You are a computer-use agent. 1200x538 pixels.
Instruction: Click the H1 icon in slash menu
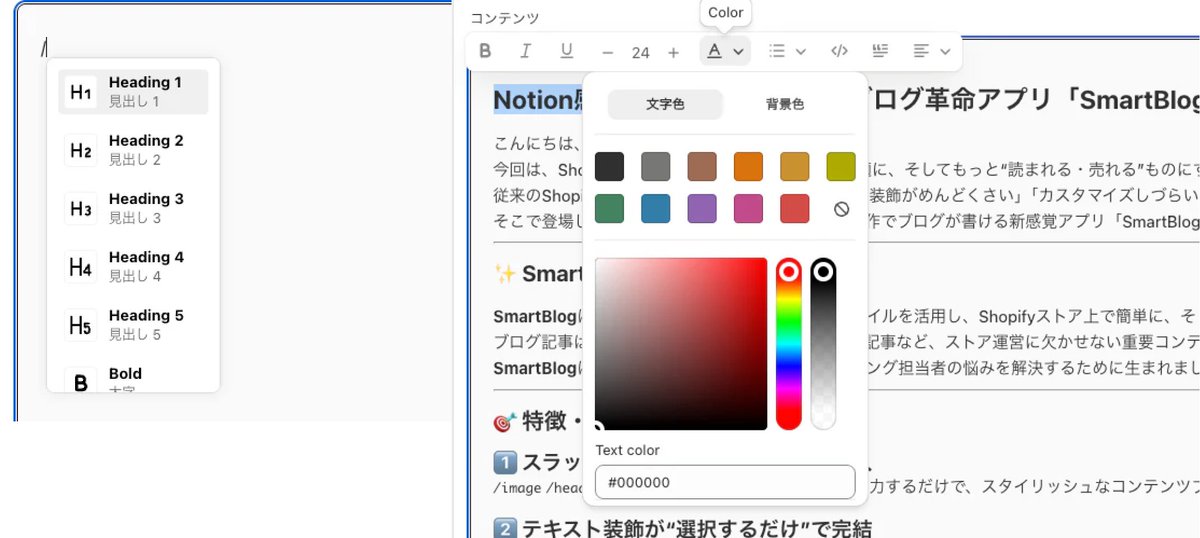tap(81, 92)
